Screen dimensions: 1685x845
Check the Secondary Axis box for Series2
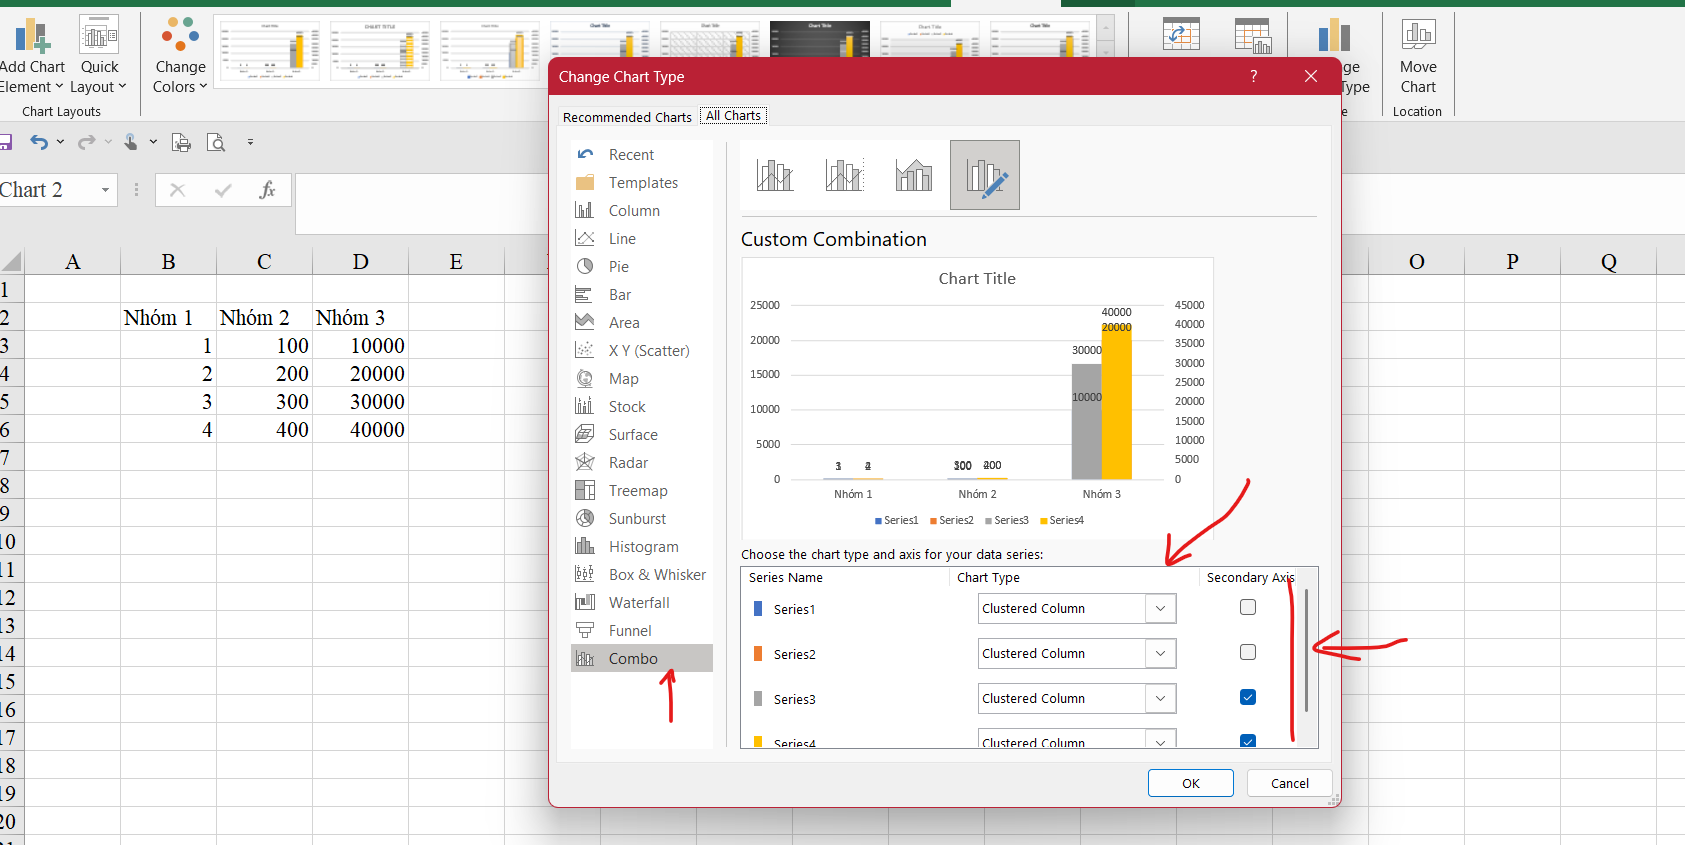(x=1247, y=652)
